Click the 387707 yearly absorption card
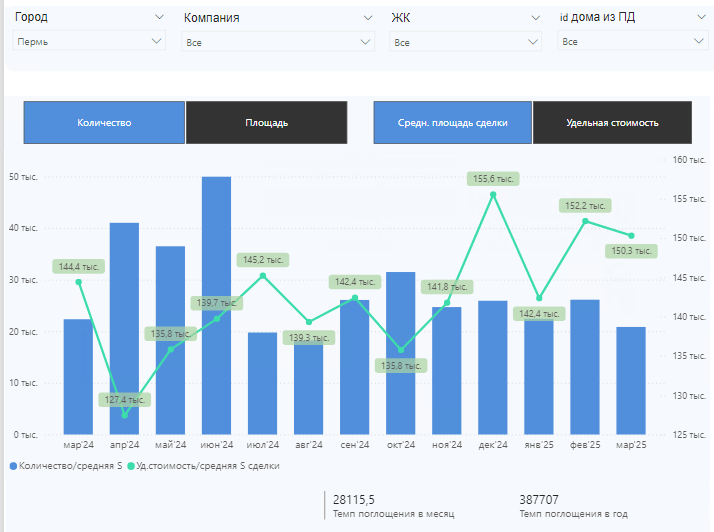This screenshot has height=532, width=714. [x=574, y=506]
